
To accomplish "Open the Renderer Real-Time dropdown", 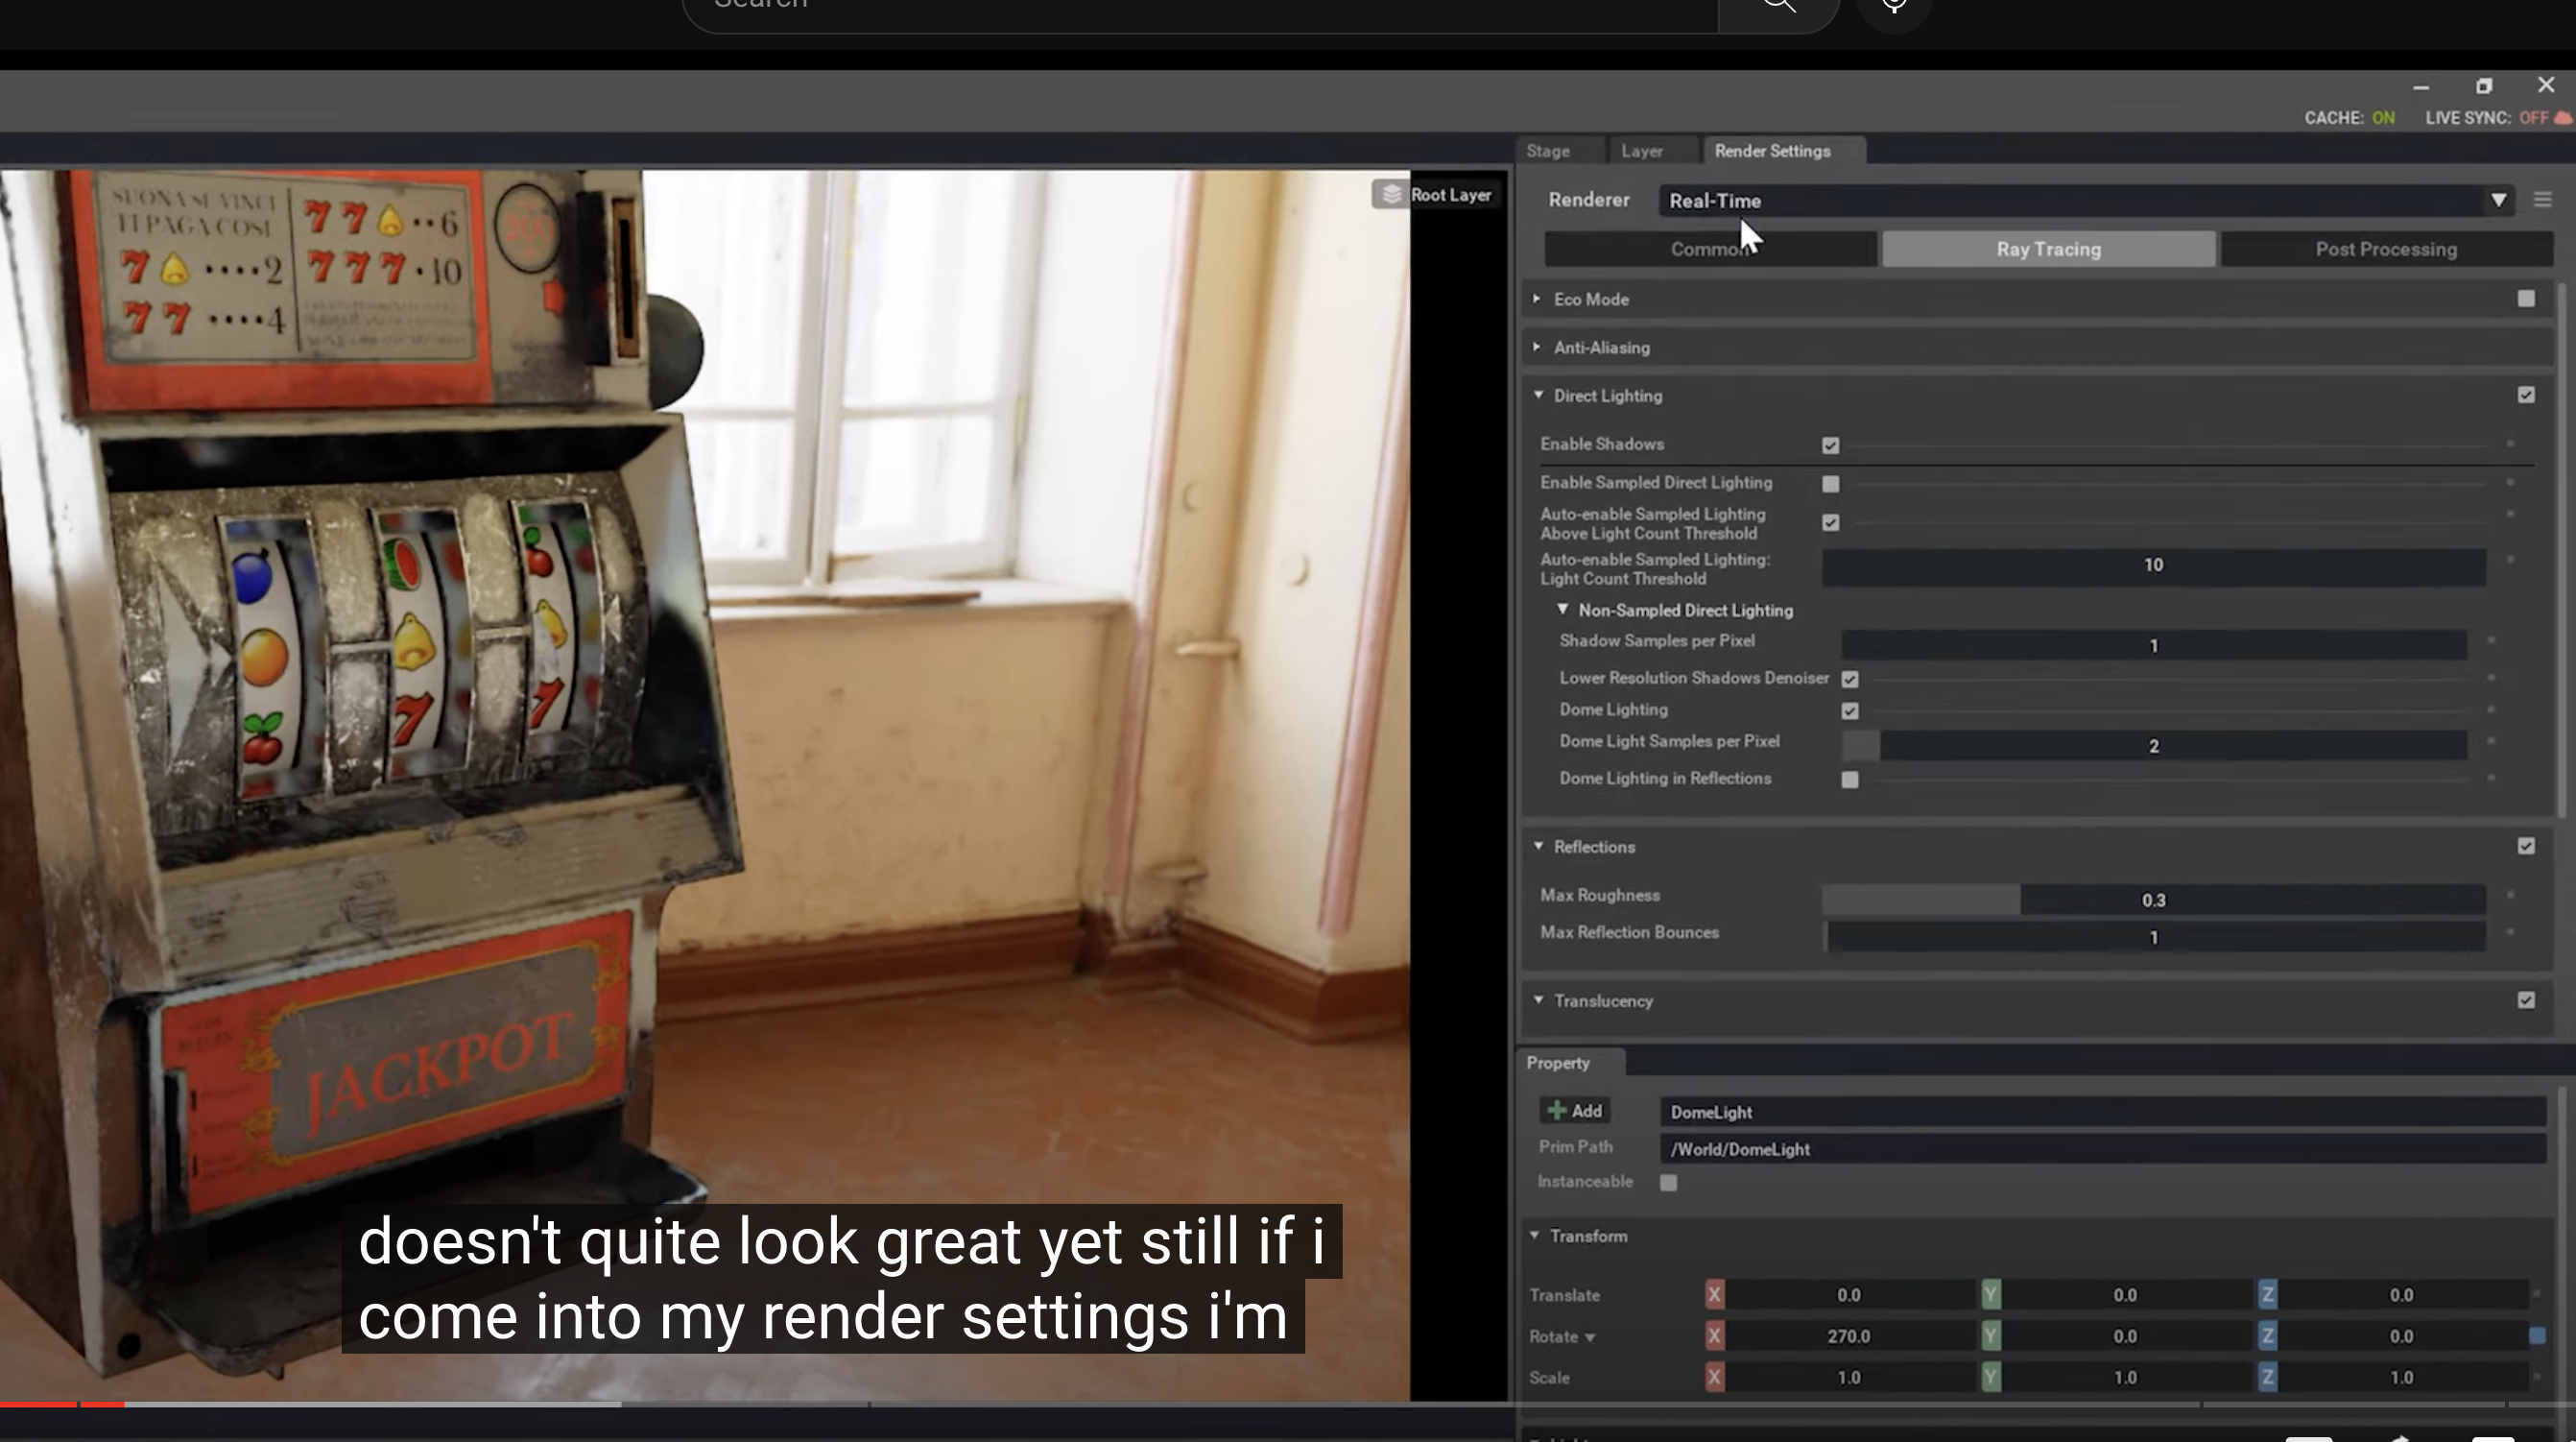I will click(x=2497, y=200).
